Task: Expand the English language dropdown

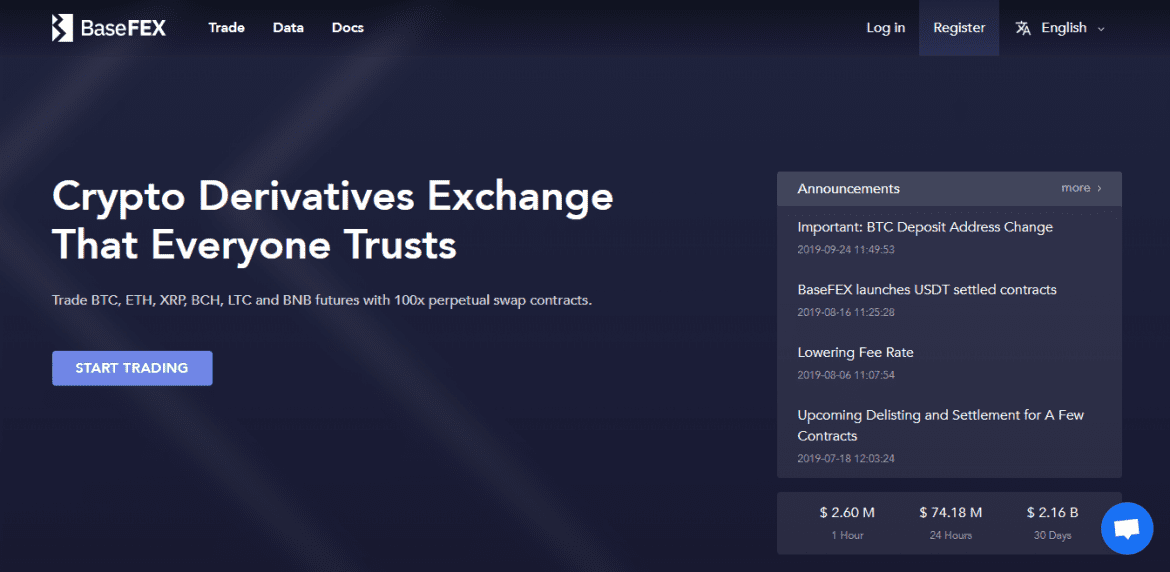Action: (1063, 28)
